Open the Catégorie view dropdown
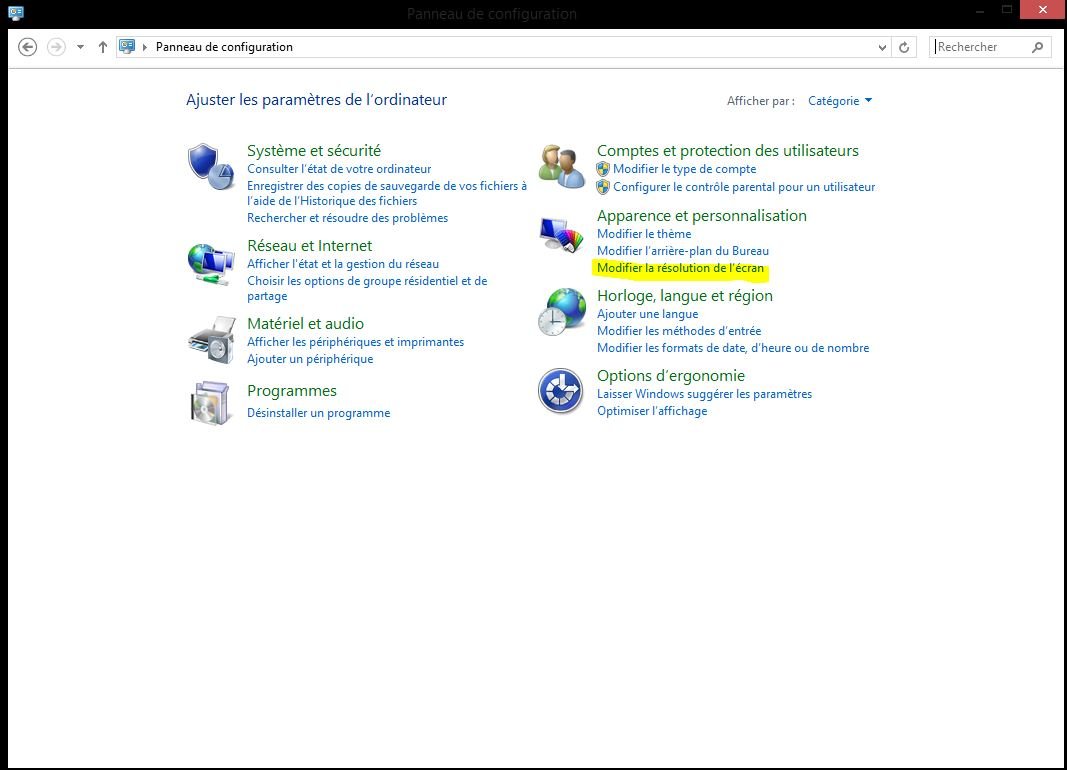The image size is (1067, 770). 840,101
